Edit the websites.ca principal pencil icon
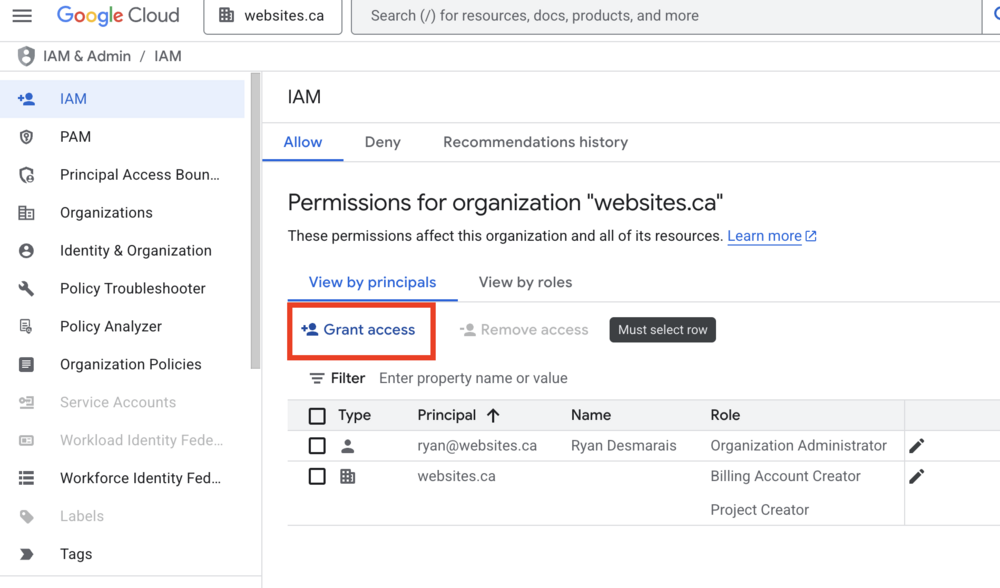The height and width of the screenshot is (588, 1000). click(x=916, y=477)
